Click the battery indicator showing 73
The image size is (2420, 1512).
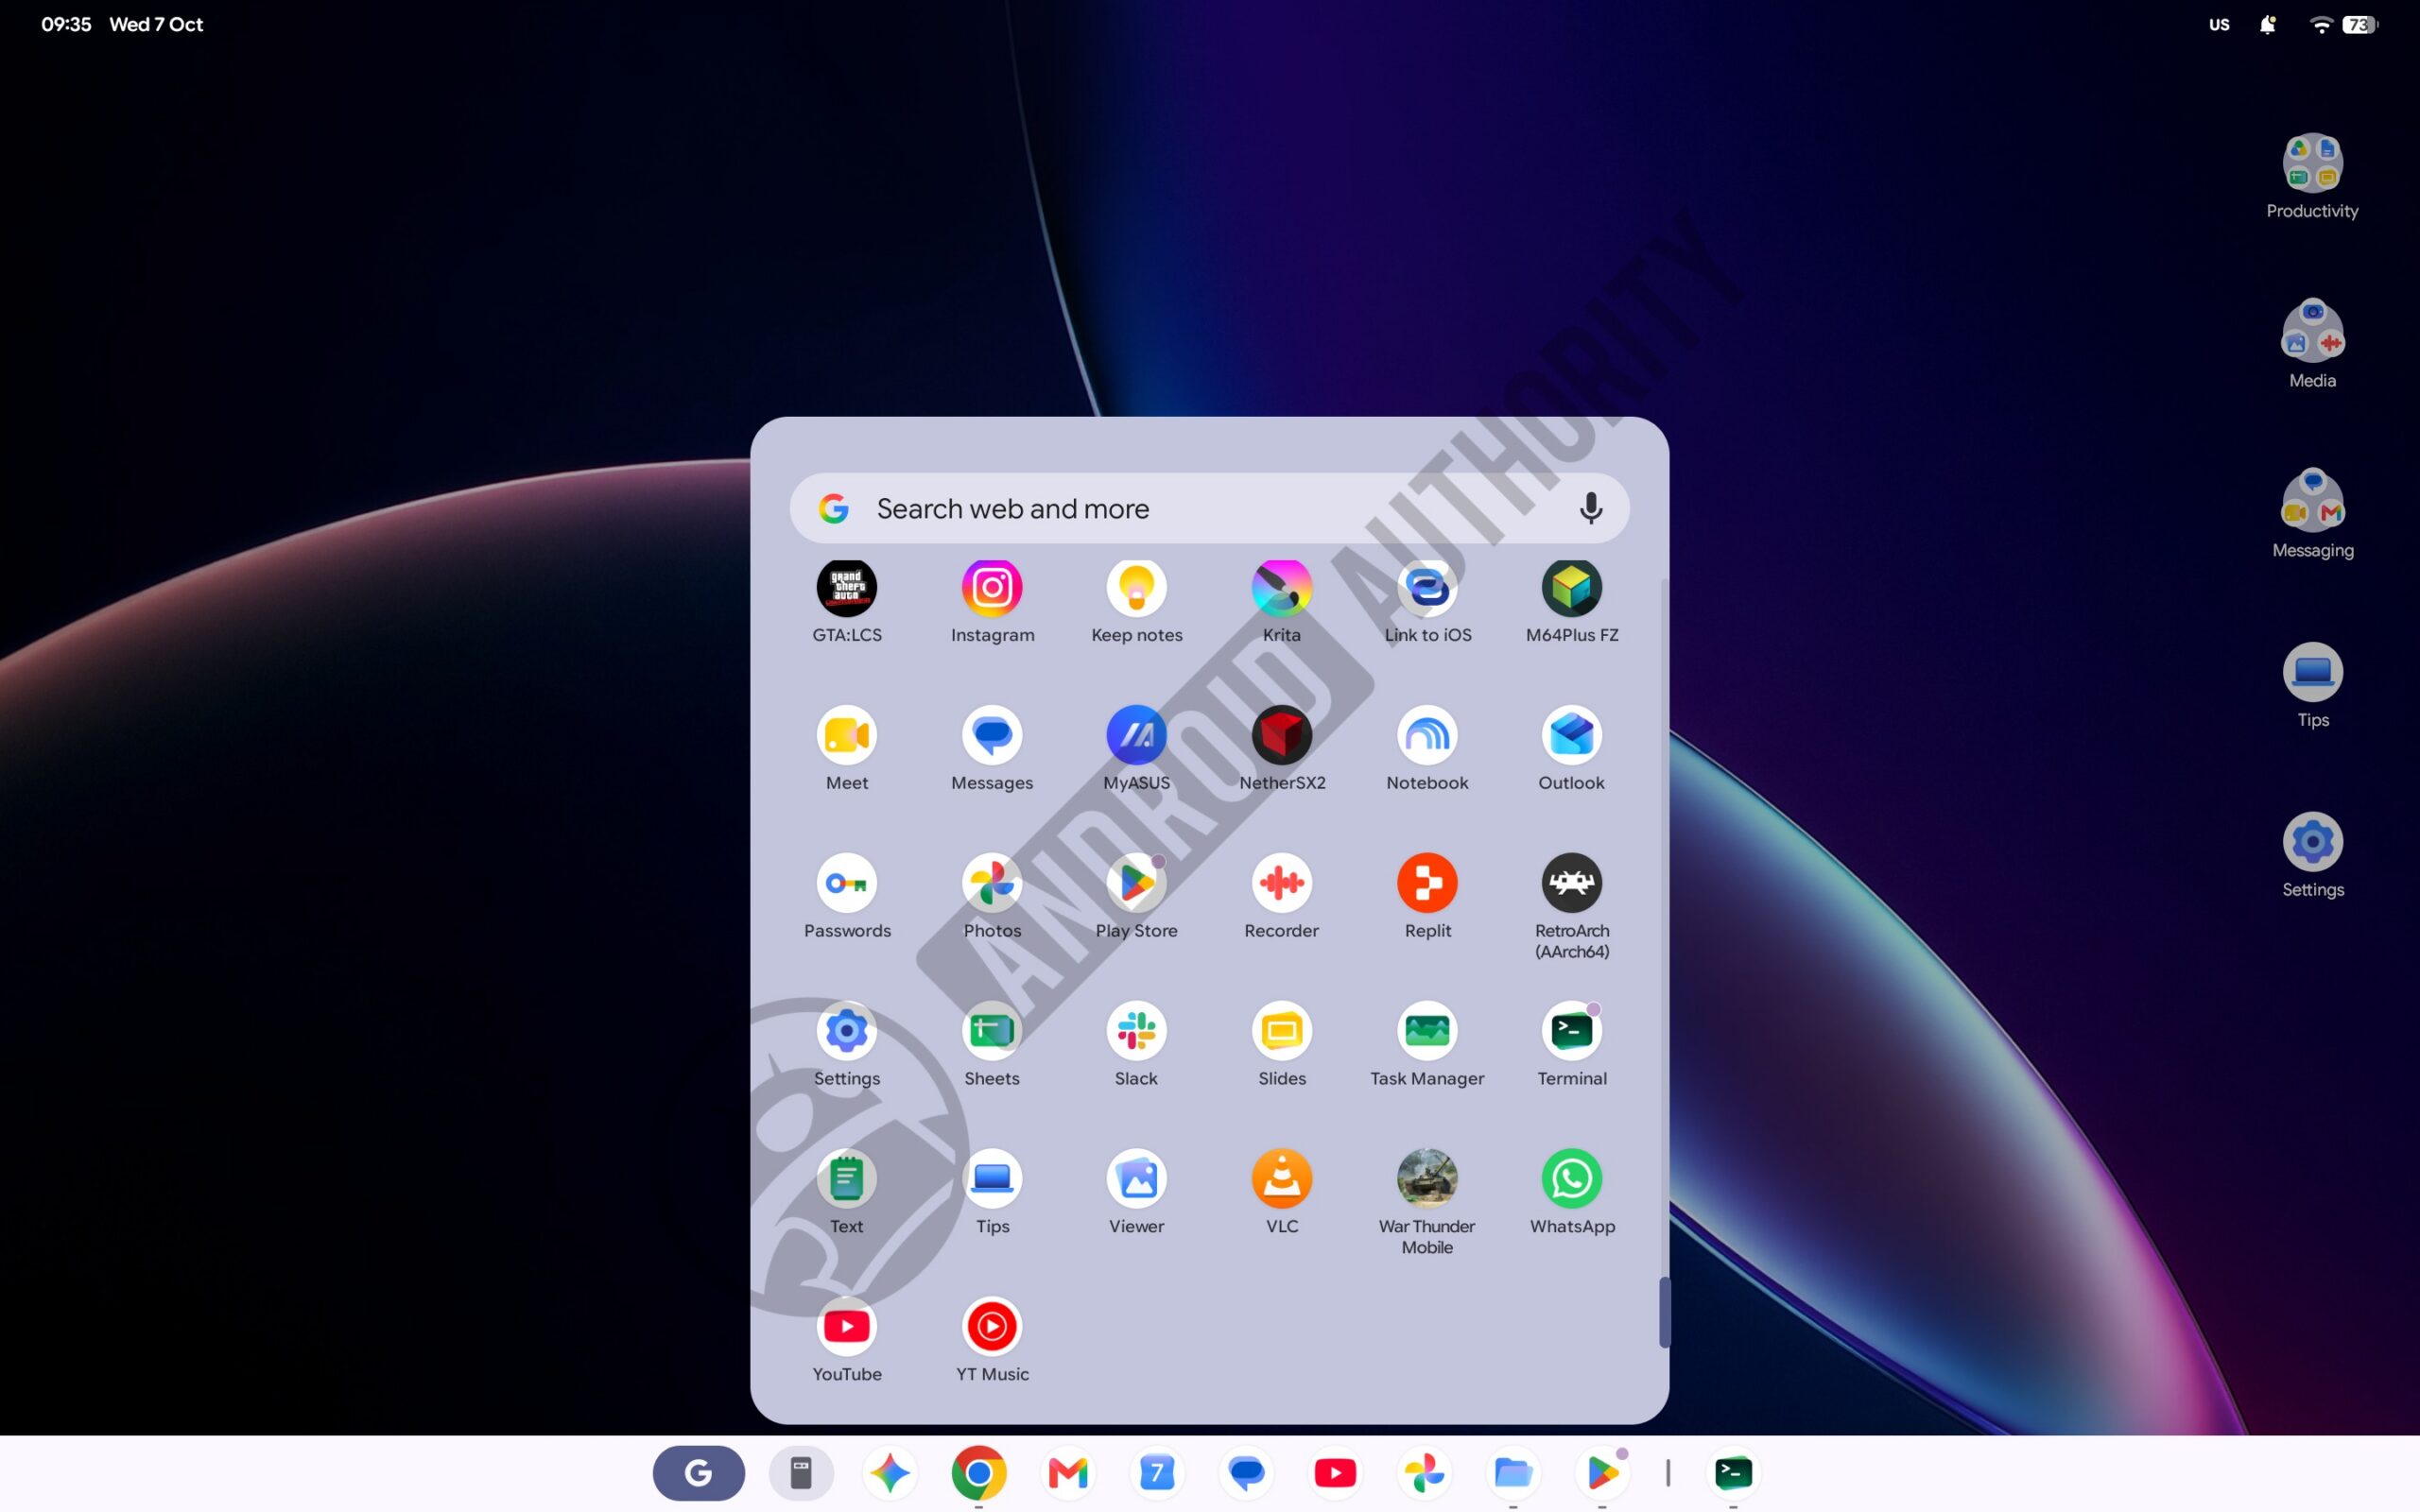[2359, 25]
